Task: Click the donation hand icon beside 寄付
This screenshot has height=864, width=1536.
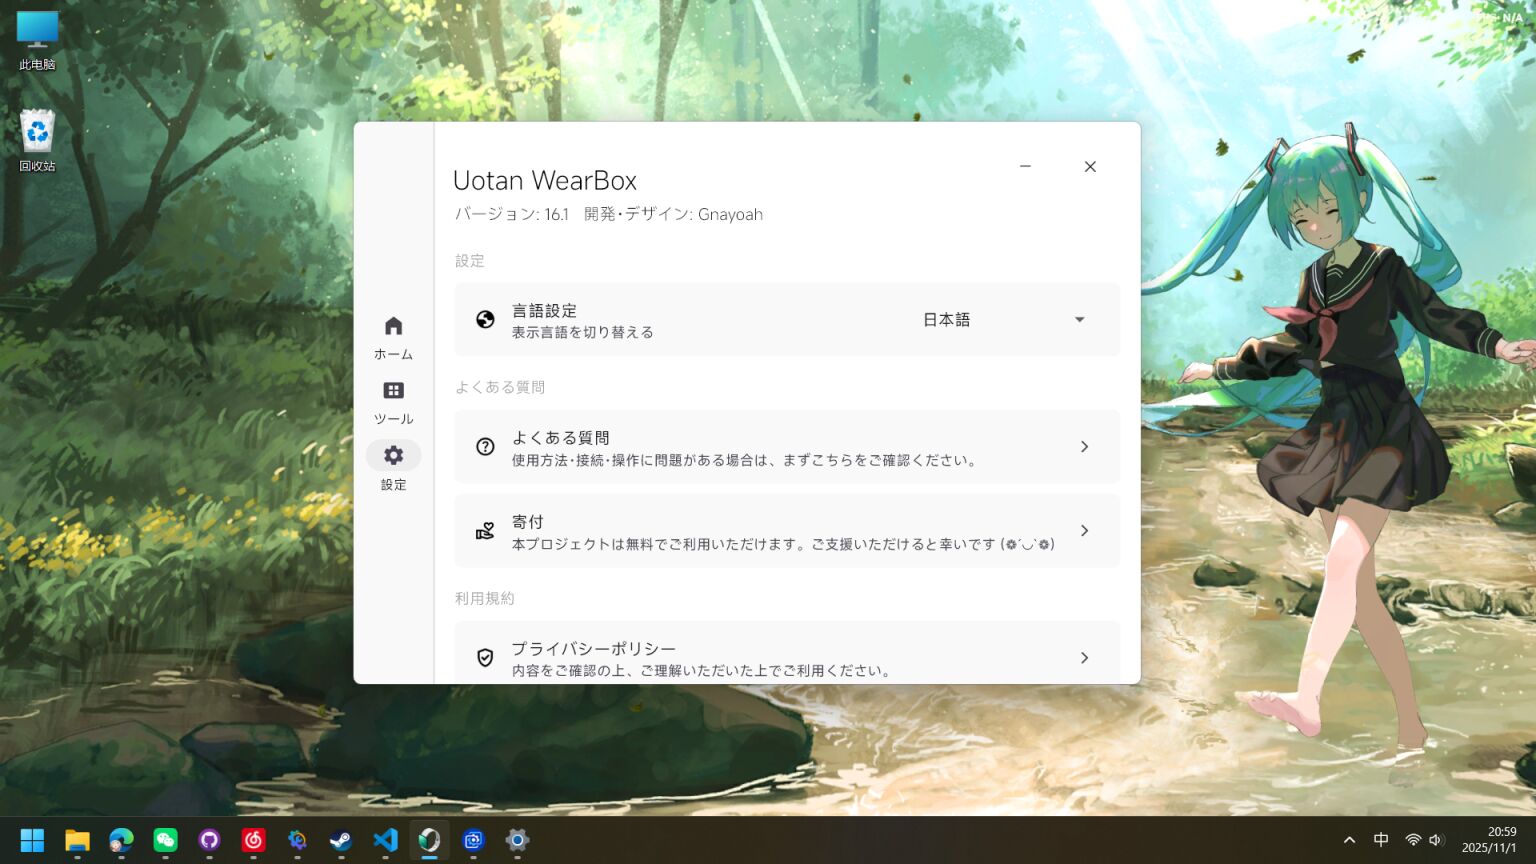Action: (485, 531)
